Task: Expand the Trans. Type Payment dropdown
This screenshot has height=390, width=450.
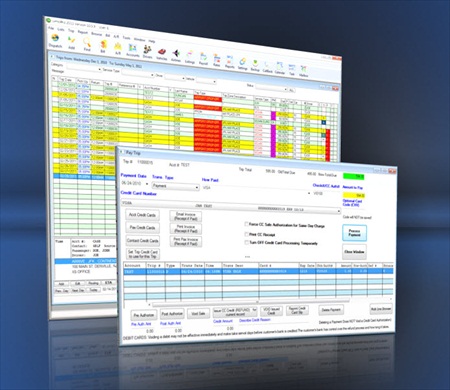Action: pyautogui.click(x=197, y=188)
